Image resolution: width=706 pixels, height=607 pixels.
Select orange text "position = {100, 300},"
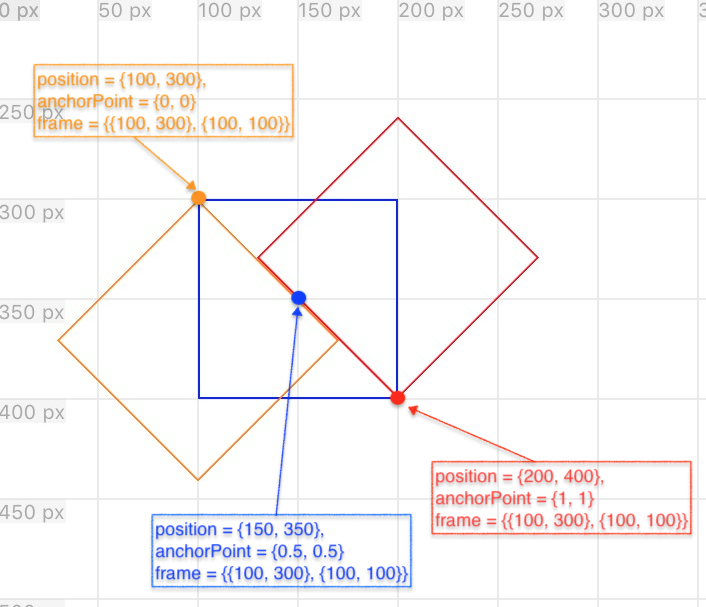point(122,80)
